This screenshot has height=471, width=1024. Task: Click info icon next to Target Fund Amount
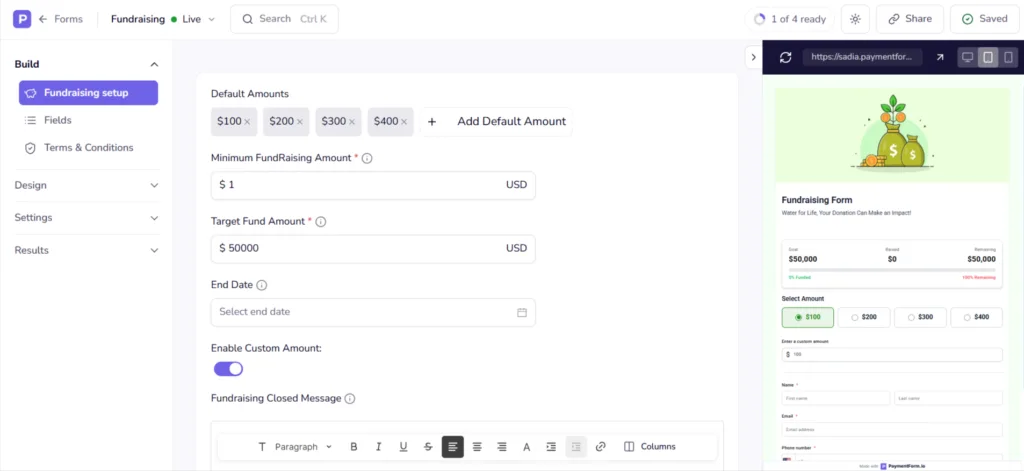click(321, 221)
